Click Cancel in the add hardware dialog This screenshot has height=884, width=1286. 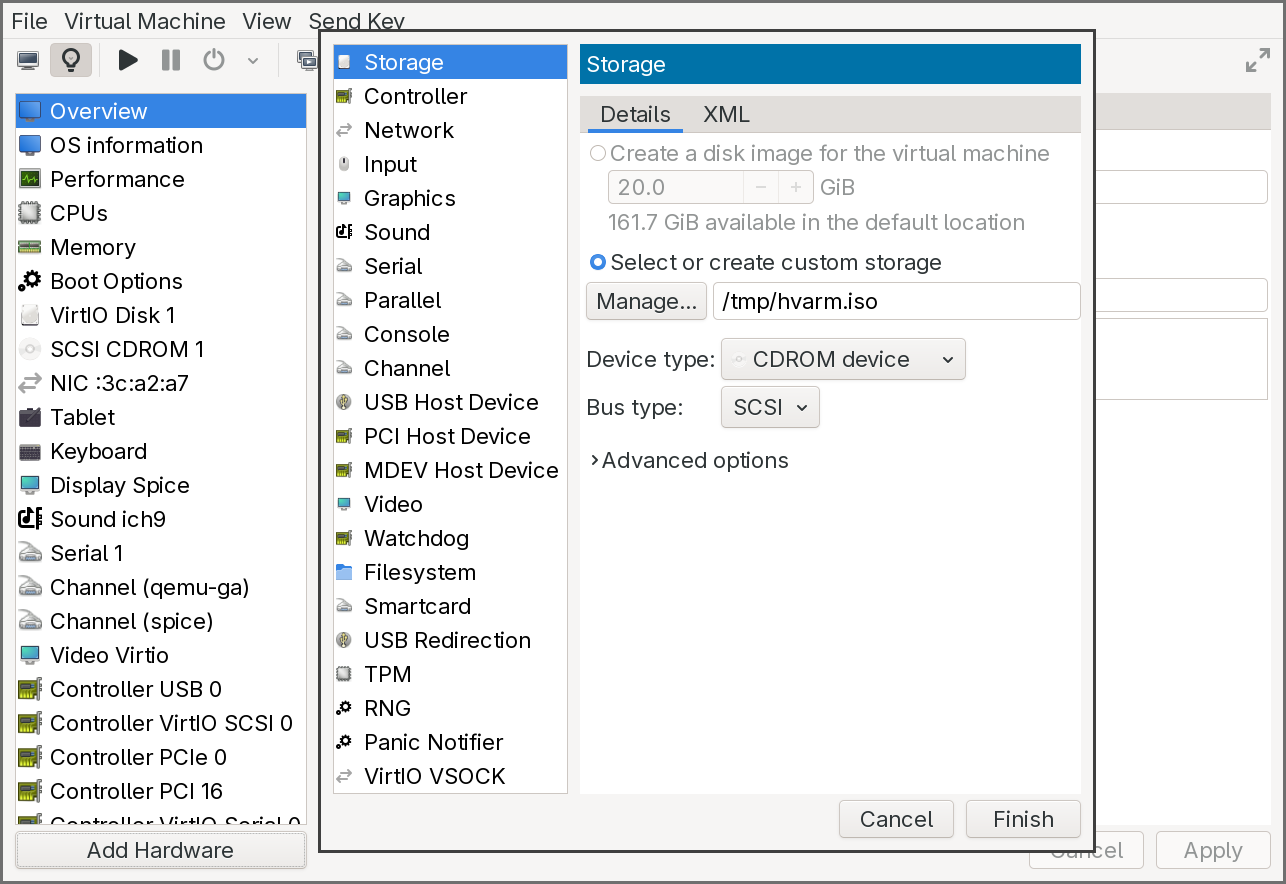point(895,819)
